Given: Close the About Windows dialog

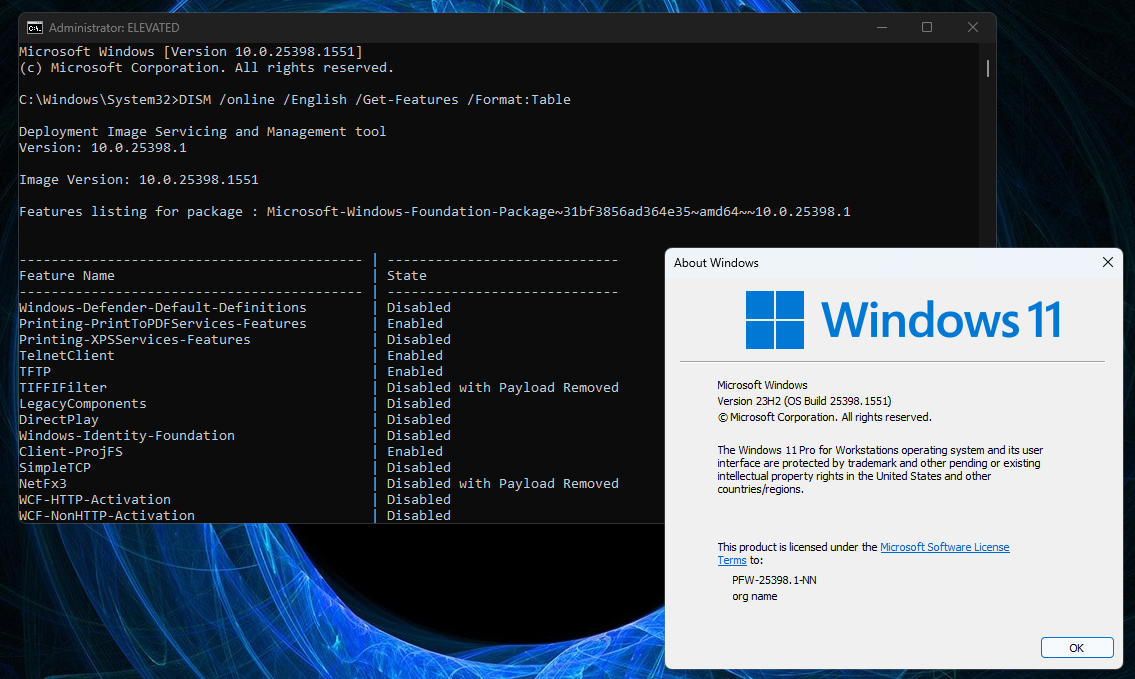Looking at the screenshot, I should [1107, 262].
